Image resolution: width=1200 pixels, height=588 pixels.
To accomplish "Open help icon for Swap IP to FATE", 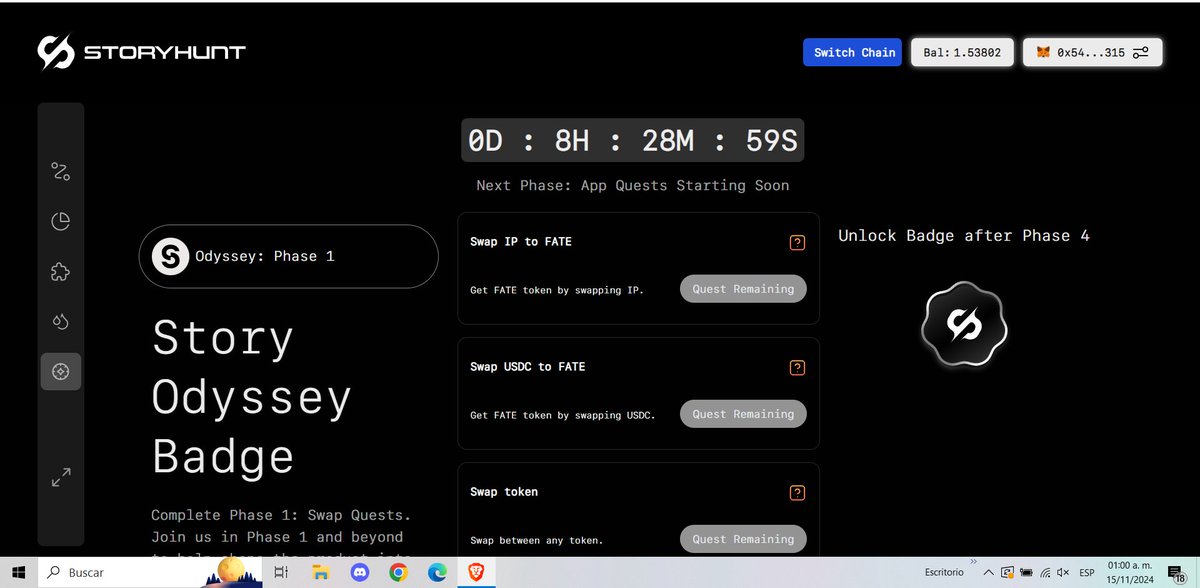I will point(797,242).
